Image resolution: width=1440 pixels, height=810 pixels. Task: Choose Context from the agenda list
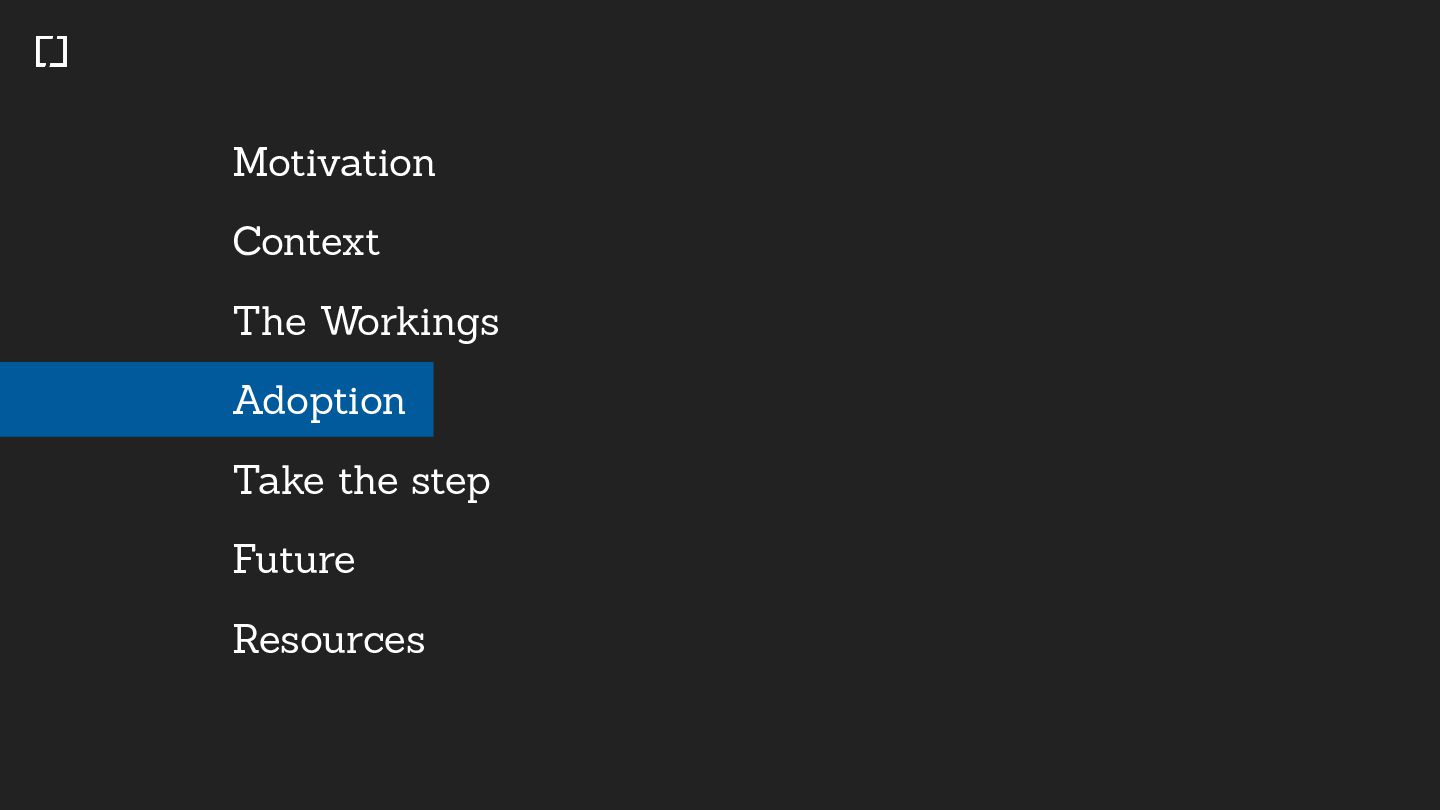[306, 242]
